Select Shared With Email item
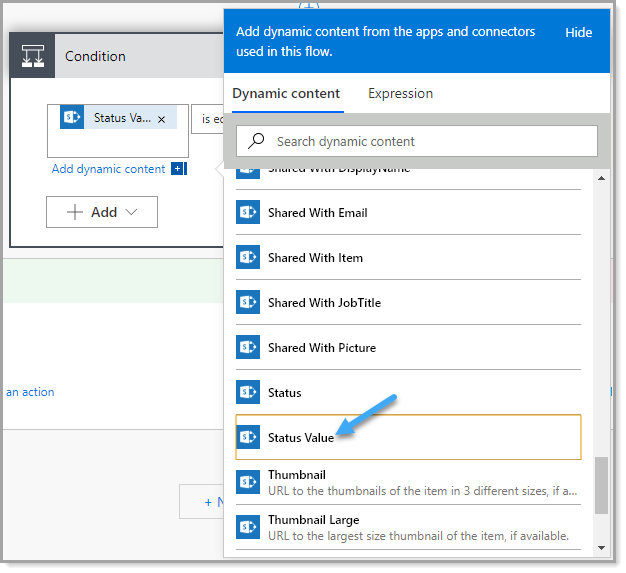626x573 pixels. [408, 212]
